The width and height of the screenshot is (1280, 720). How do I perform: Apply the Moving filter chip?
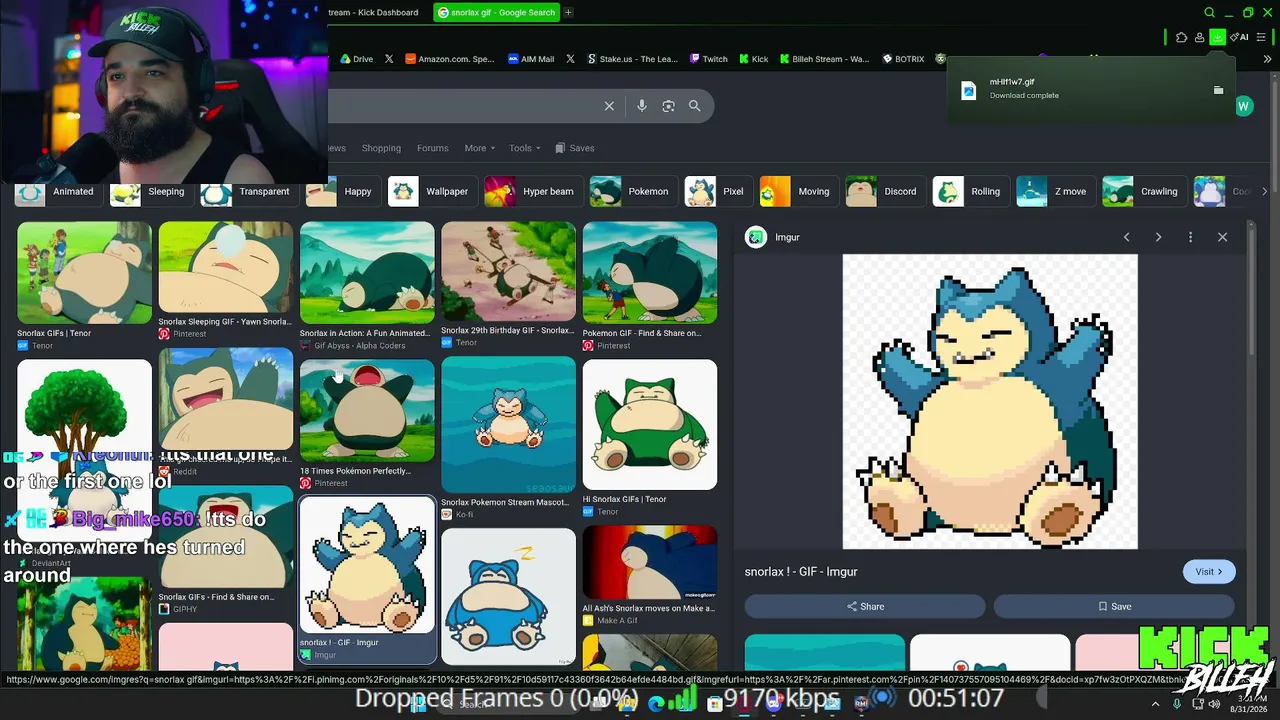pyautogui.click(x=798, y=191)
